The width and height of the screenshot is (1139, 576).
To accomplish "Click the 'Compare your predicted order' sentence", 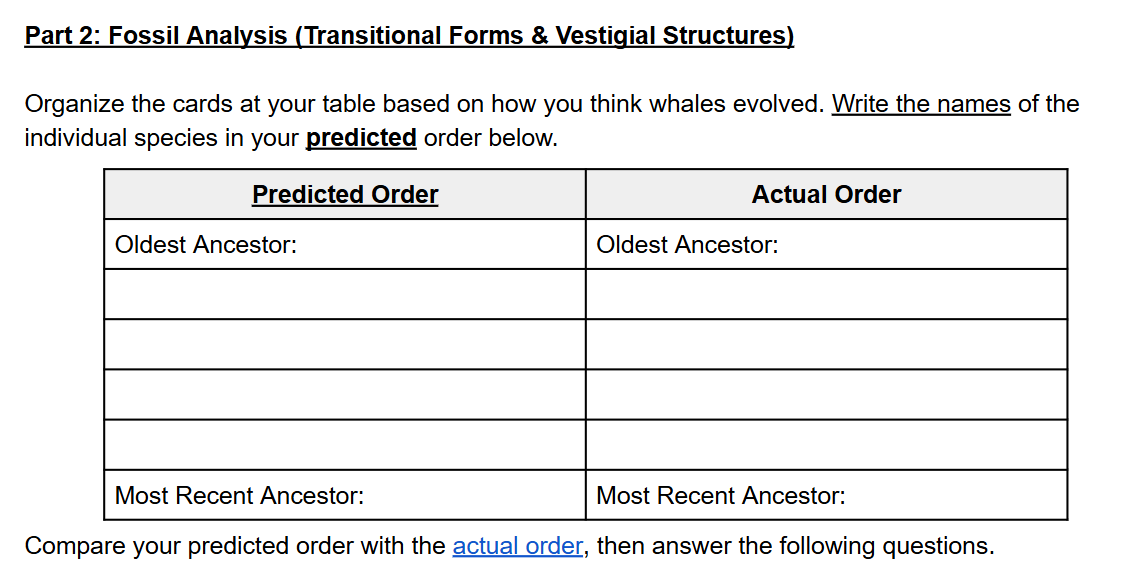I will coord(509,545).
